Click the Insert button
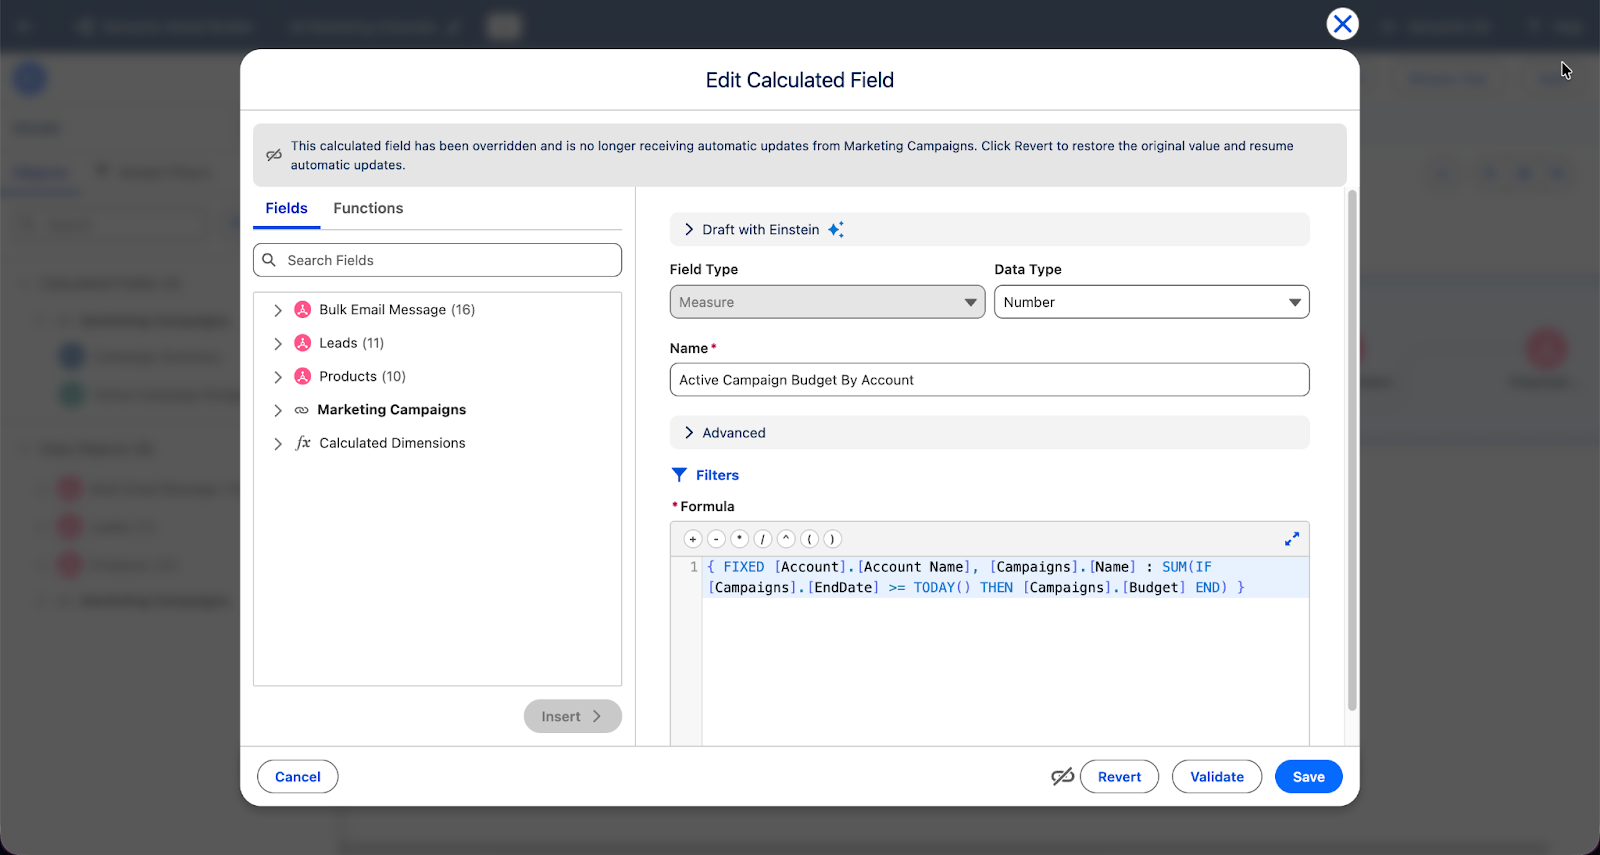Image resolution: width=1600 pixels, height=855 pixels. coord(572,716)
